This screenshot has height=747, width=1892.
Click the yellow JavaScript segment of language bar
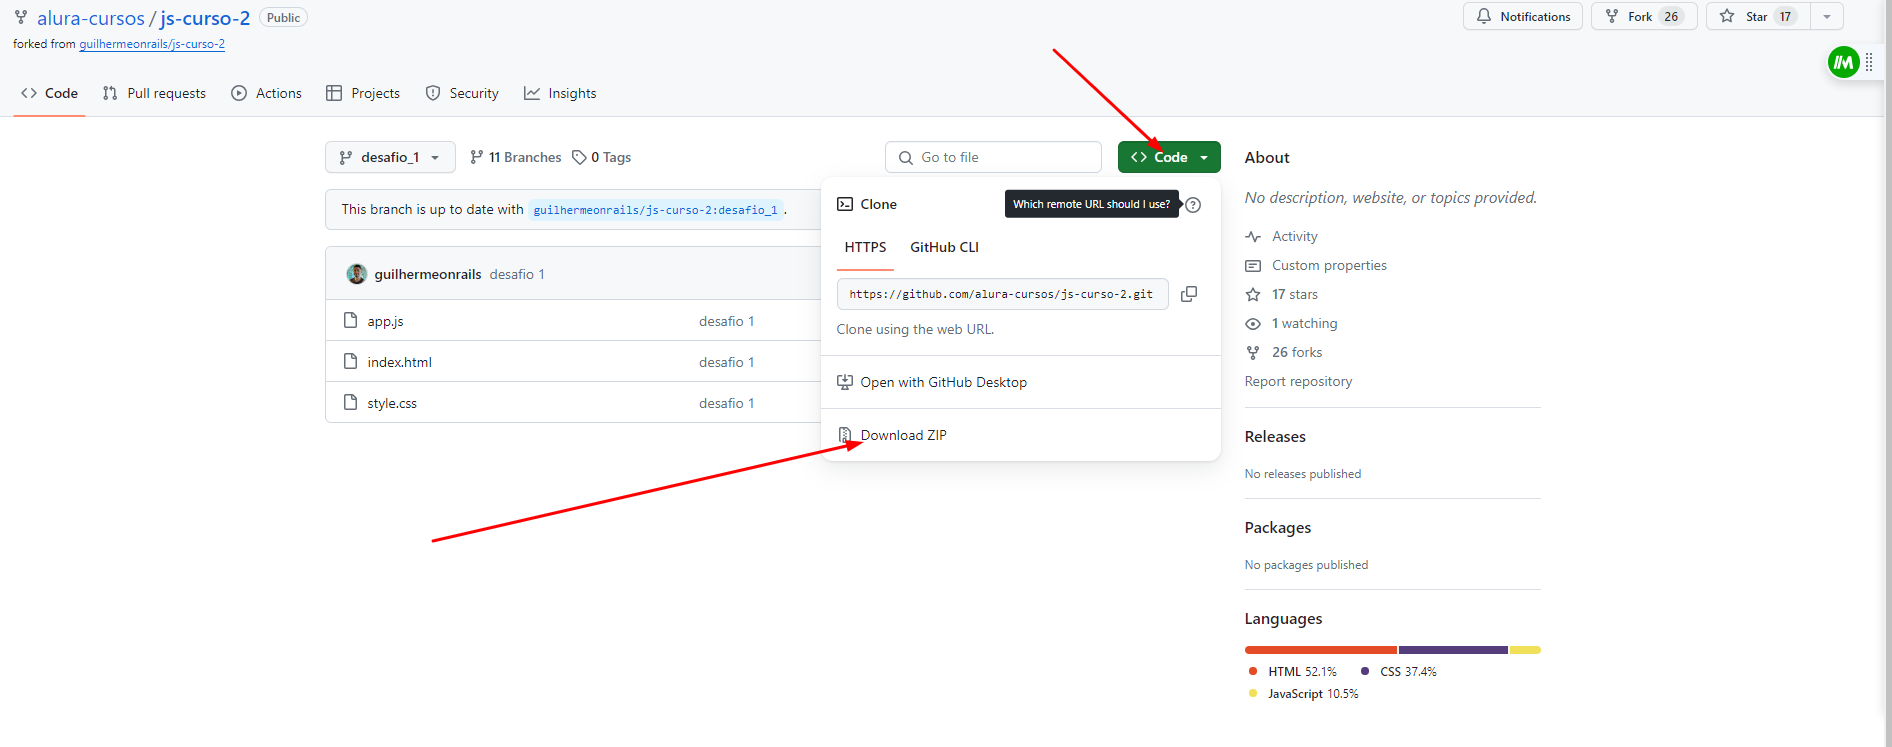point(1525,650)
